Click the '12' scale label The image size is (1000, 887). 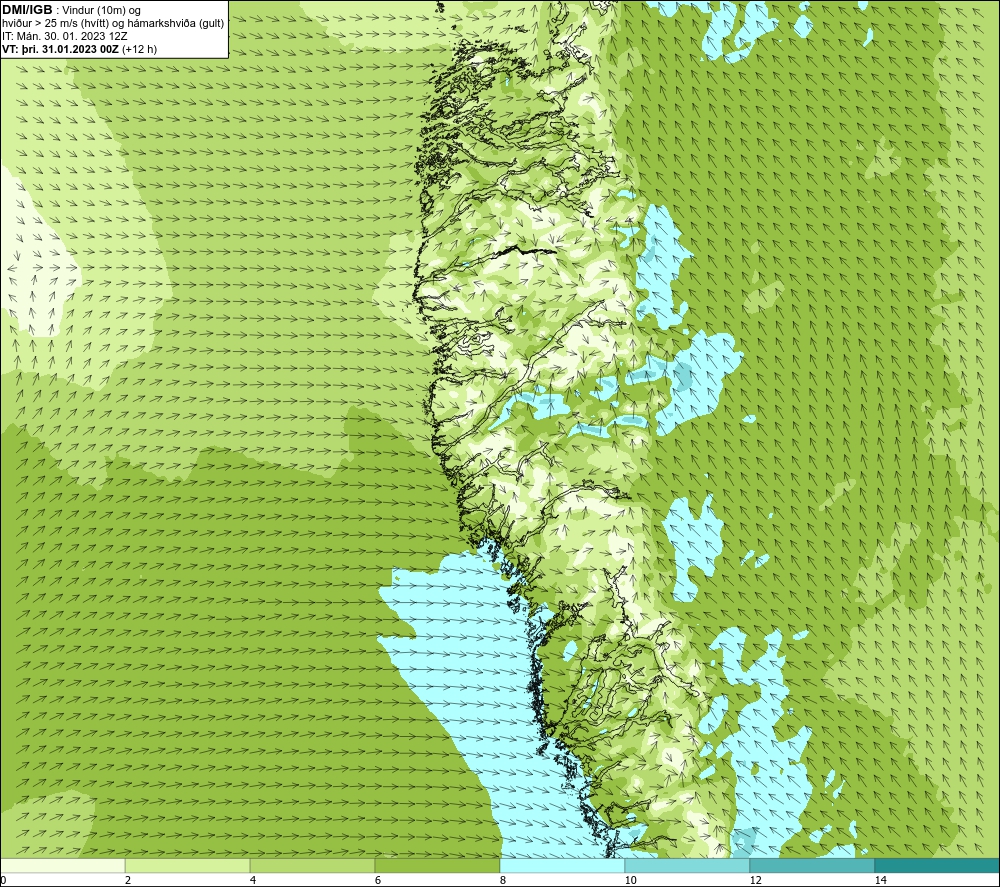pos(755,880)
